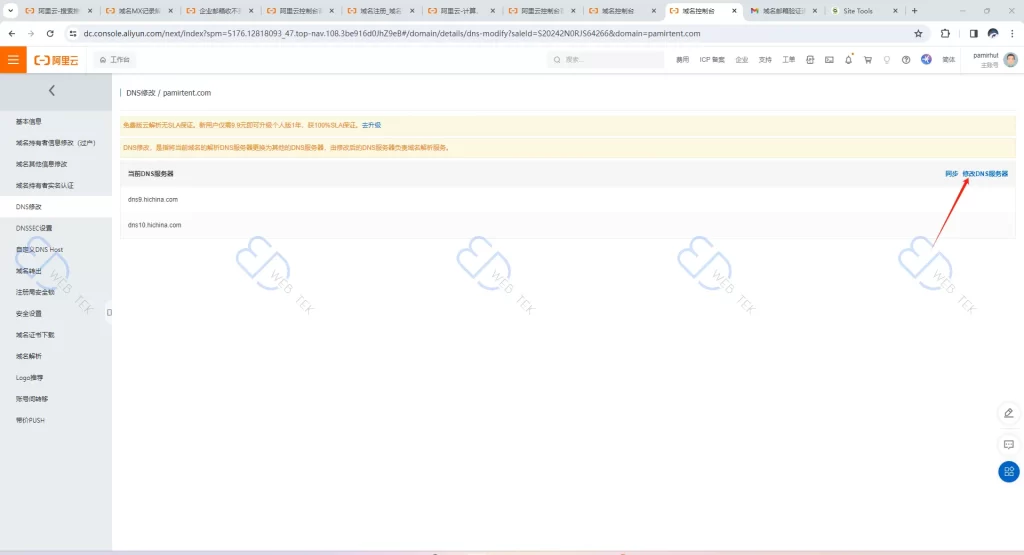Viewport: 1024px width, 555px height.
Task: Click the shopping cart icon
Action: 867,60
